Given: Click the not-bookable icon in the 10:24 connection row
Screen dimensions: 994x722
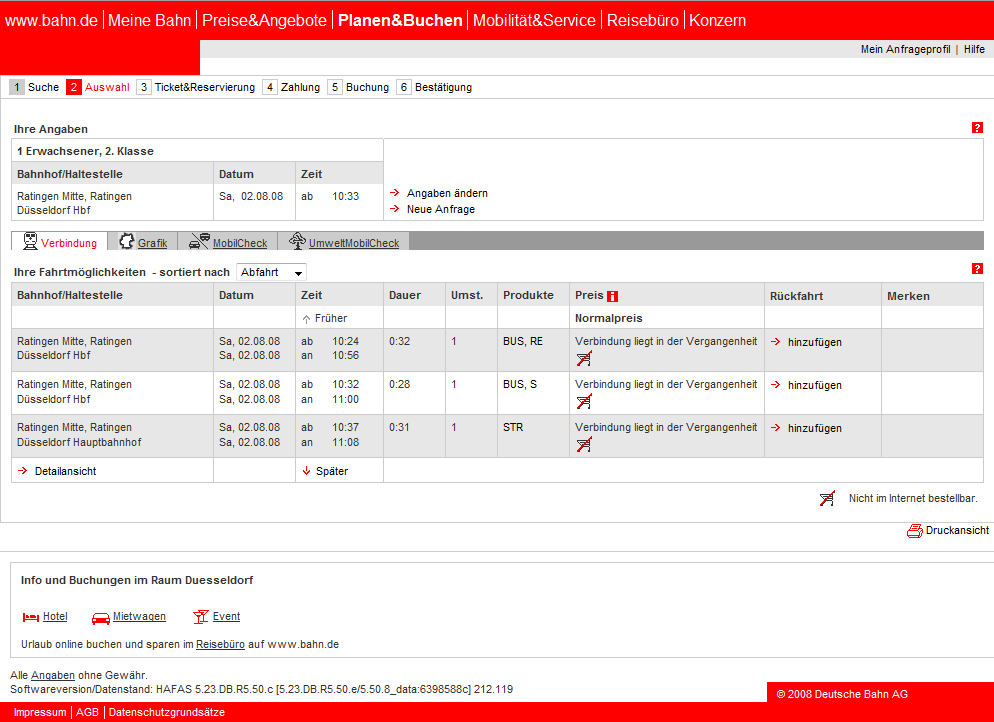Looking at the screenshot, I should point(584,359).
